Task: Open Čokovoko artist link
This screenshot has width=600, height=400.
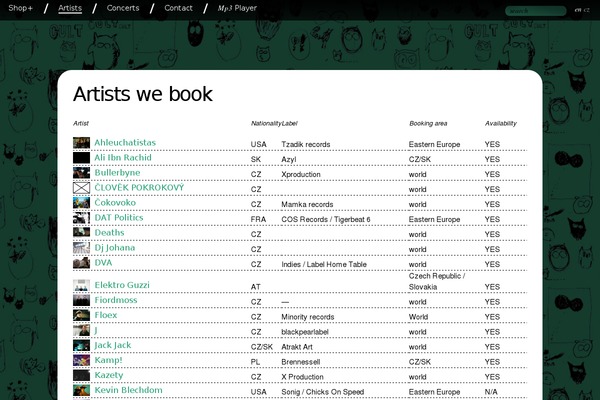Action: (115, 202)
